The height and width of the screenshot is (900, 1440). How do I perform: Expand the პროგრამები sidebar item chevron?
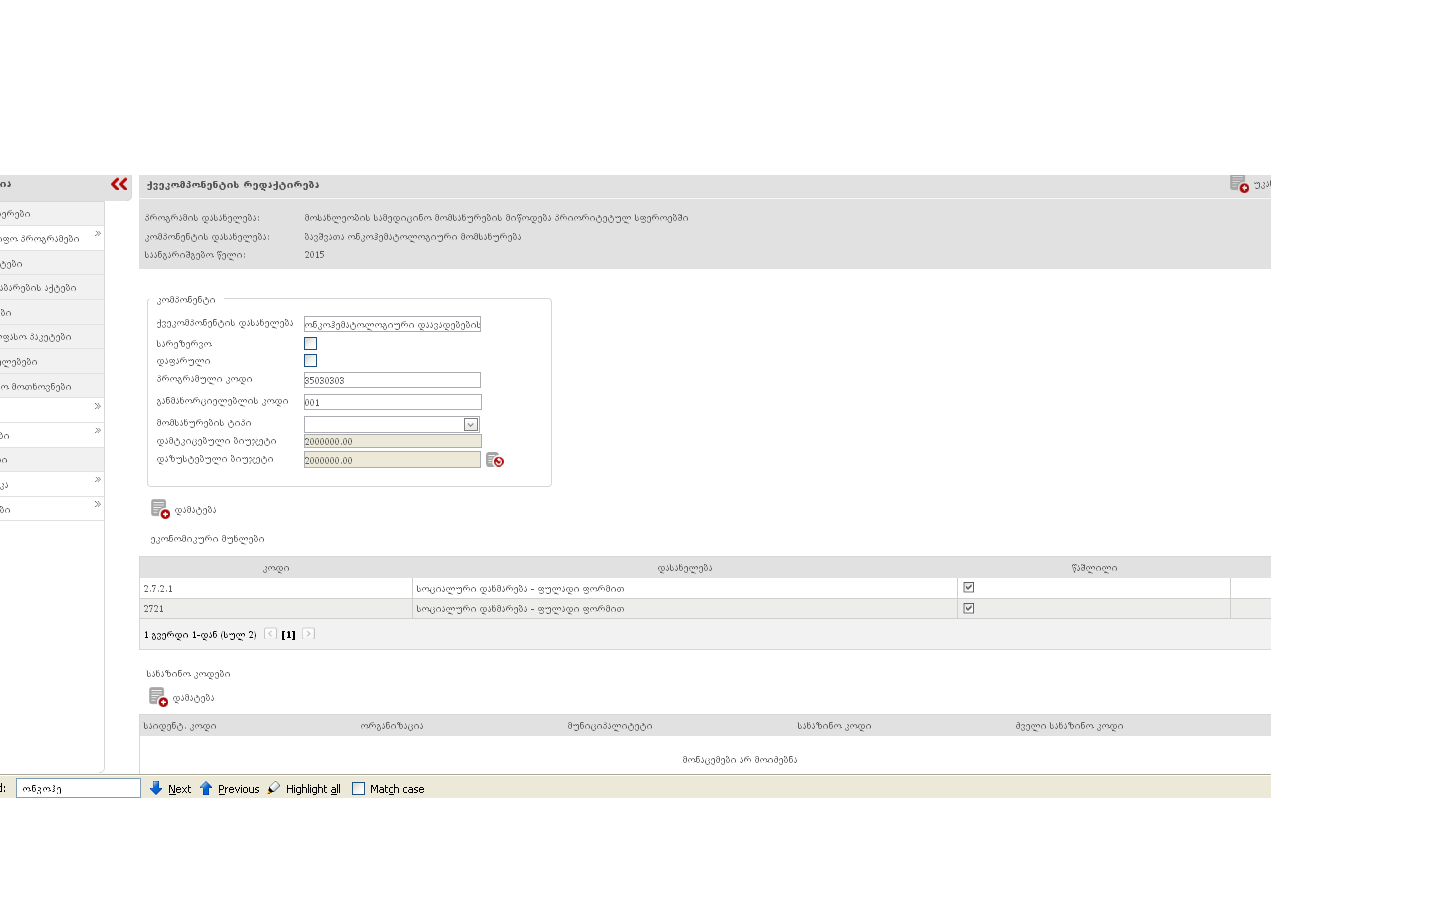point(97,234)
